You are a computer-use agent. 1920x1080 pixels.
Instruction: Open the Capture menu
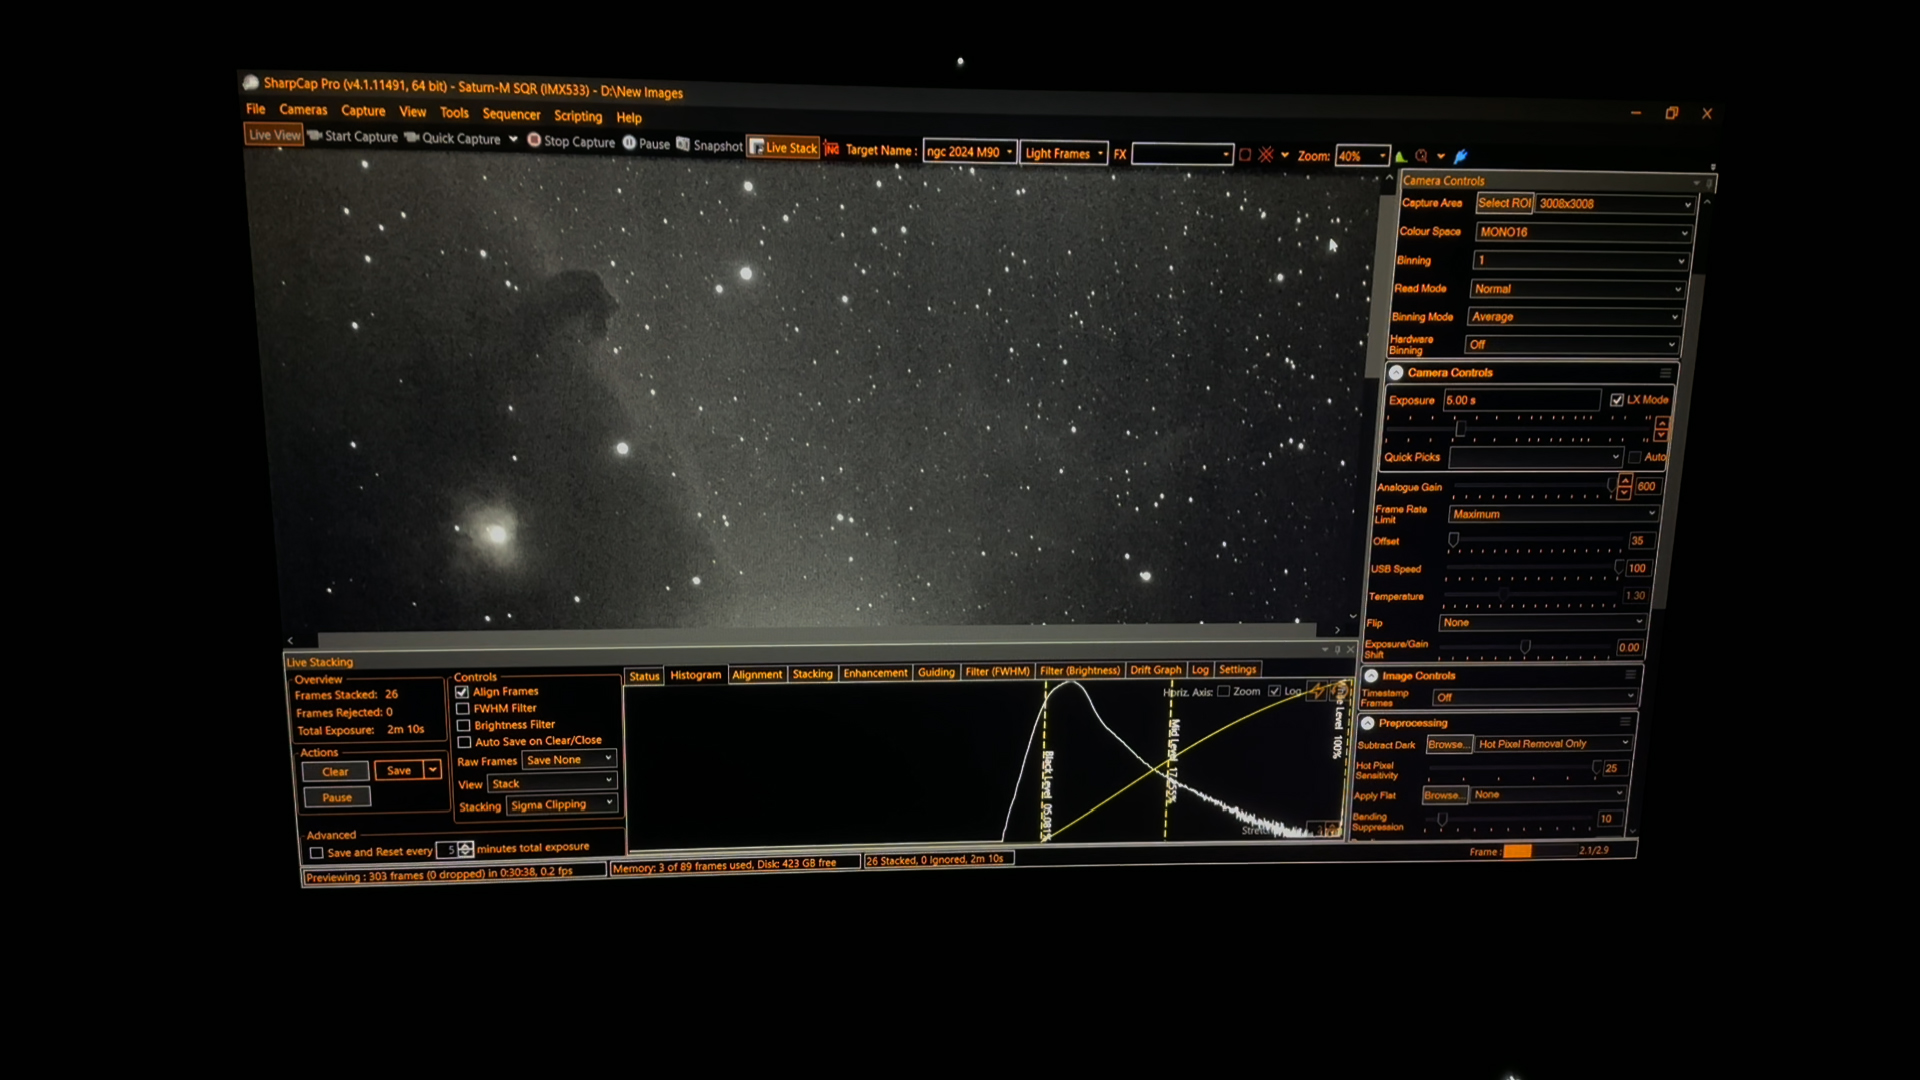(x=363, y=111)
